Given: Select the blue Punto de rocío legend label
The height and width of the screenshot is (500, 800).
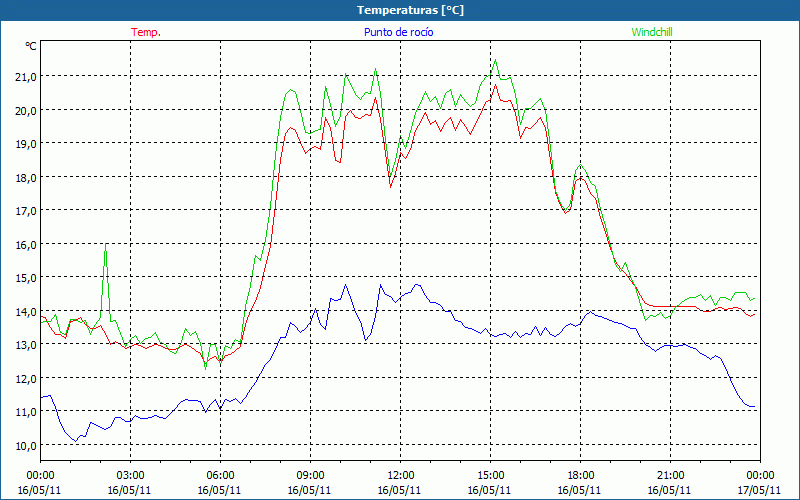Looking at the screenshot, I should (x=398, y=32).
